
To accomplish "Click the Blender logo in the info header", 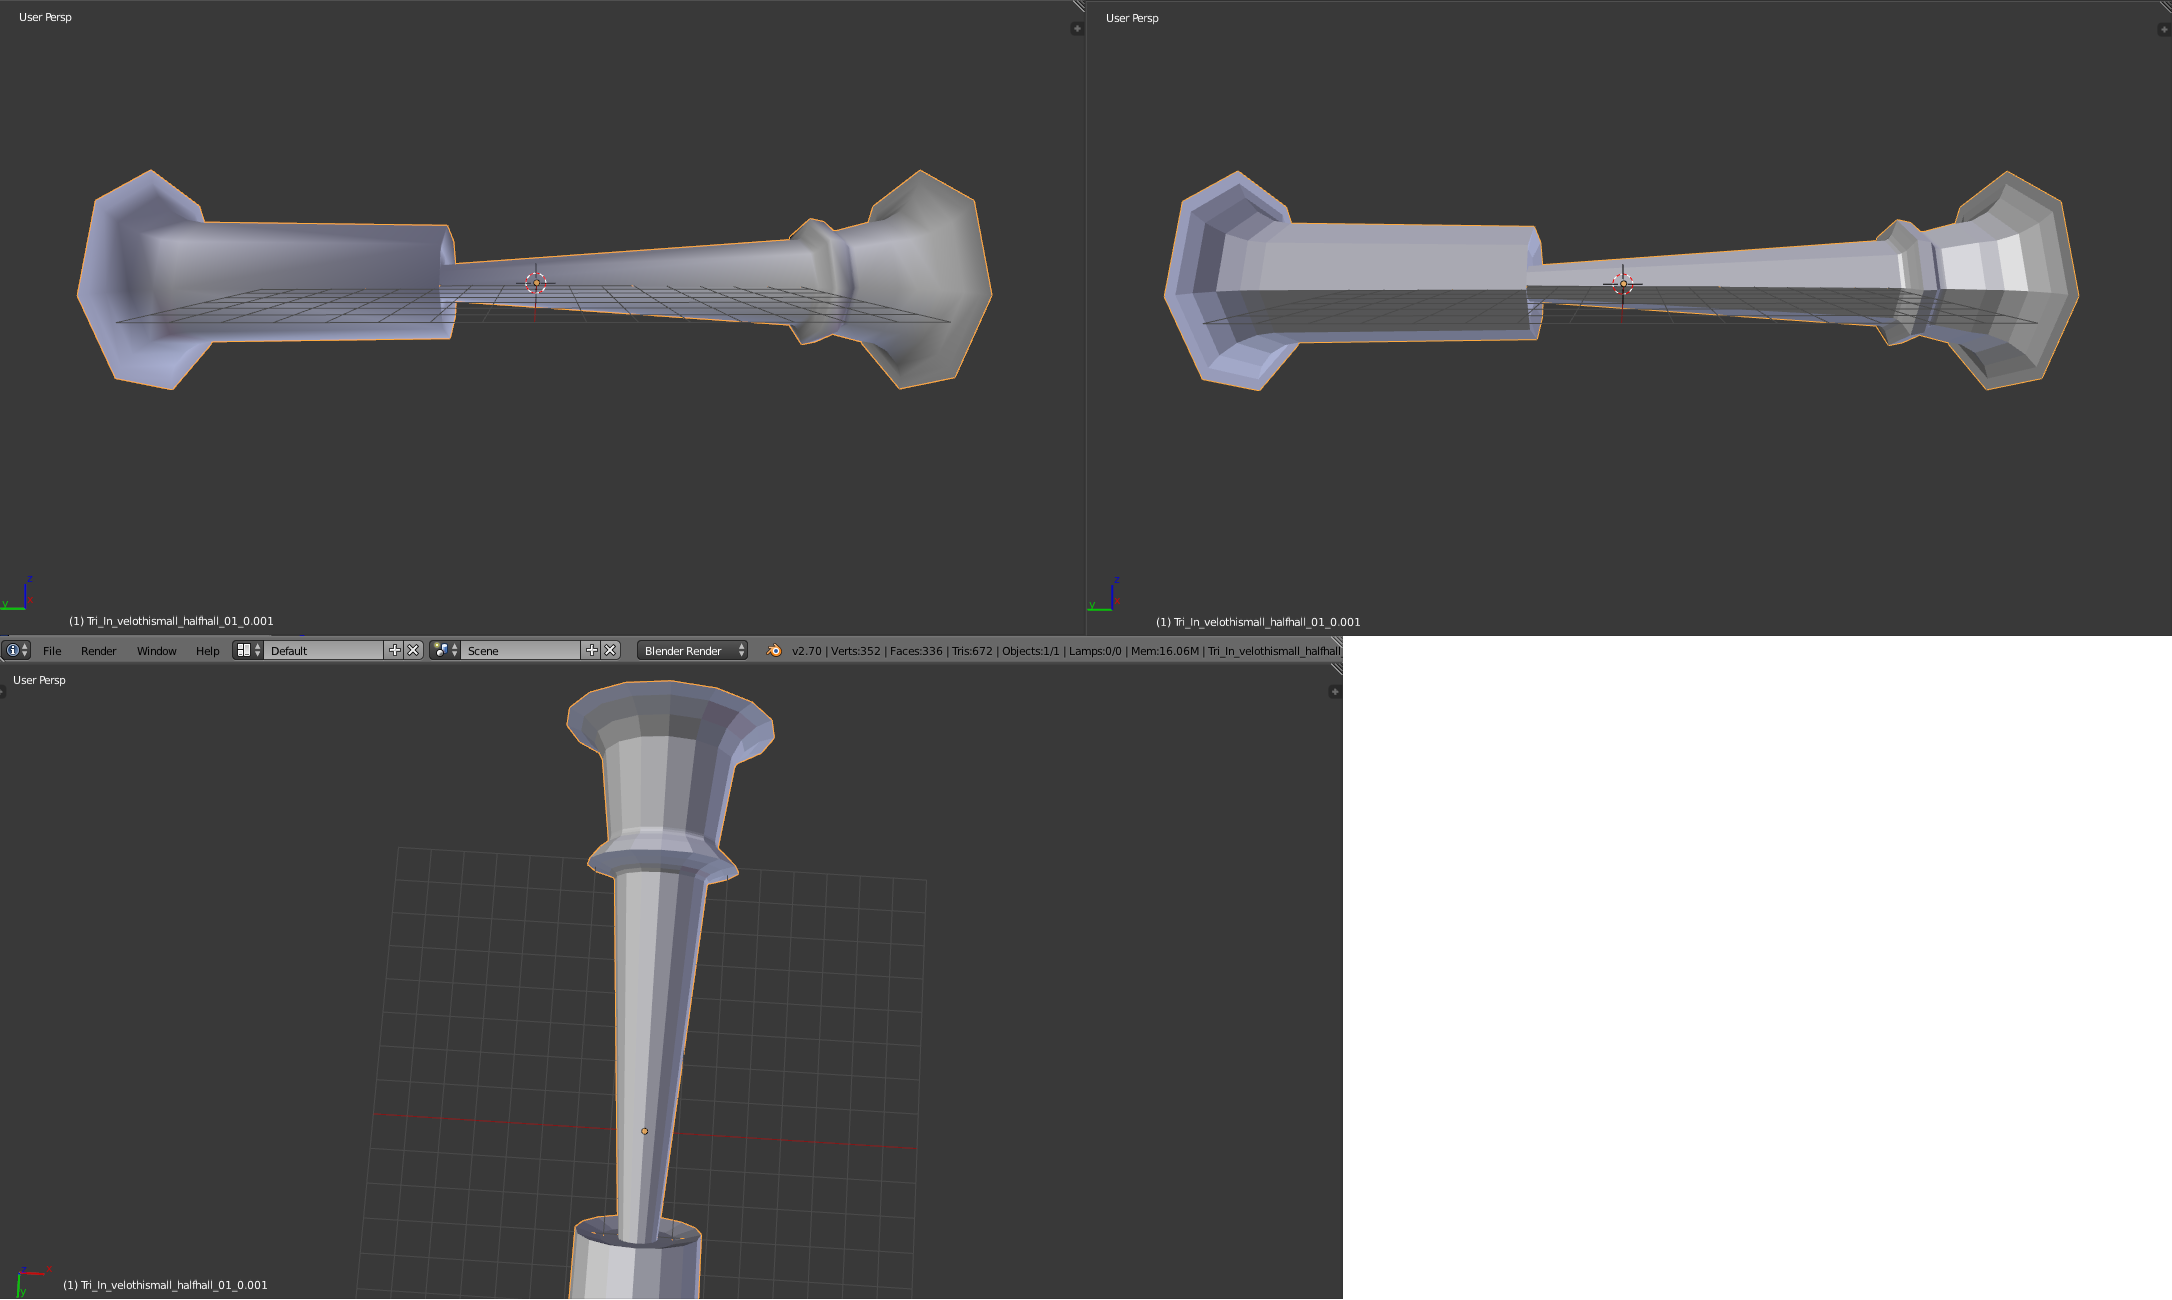I will click(774, 650).
